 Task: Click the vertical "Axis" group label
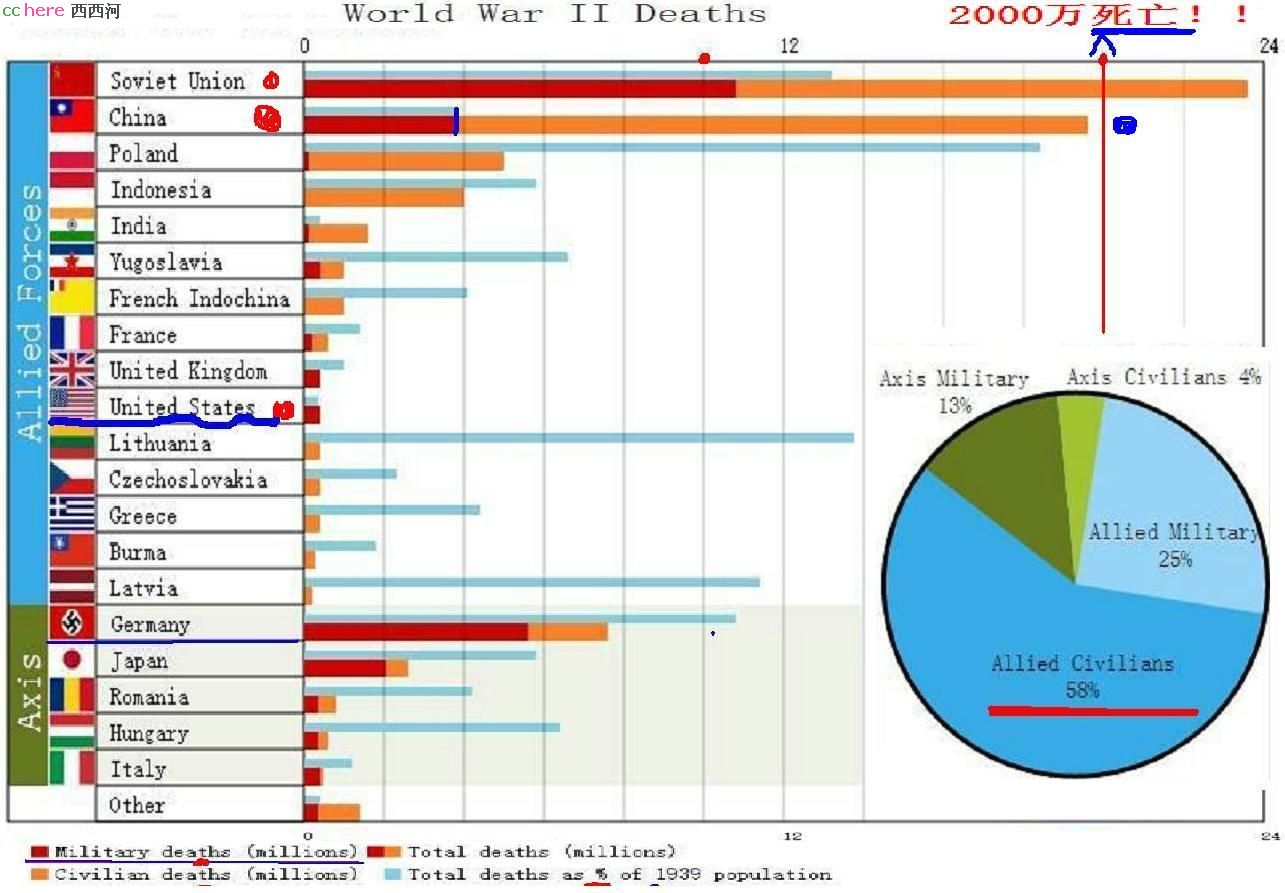tap(30, 692)
